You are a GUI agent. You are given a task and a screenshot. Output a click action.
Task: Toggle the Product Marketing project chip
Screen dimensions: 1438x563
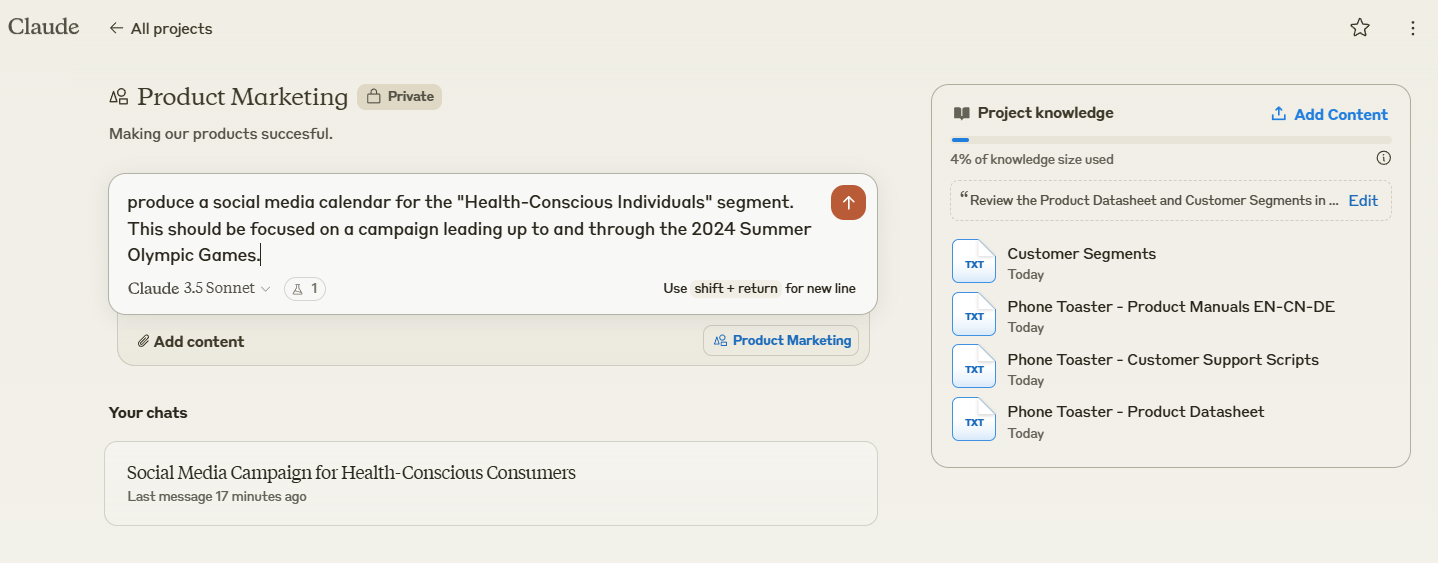click(781, 341)
